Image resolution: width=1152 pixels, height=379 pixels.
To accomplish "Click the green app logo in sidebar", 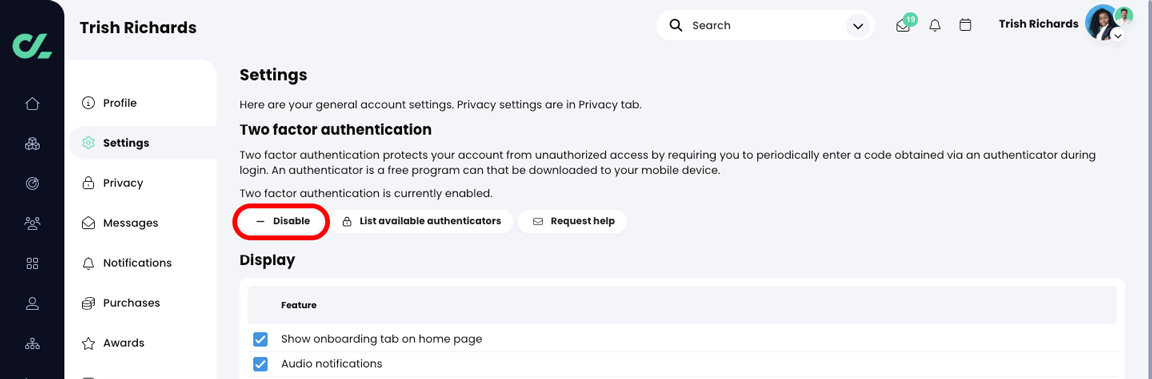I will [32, 45].
